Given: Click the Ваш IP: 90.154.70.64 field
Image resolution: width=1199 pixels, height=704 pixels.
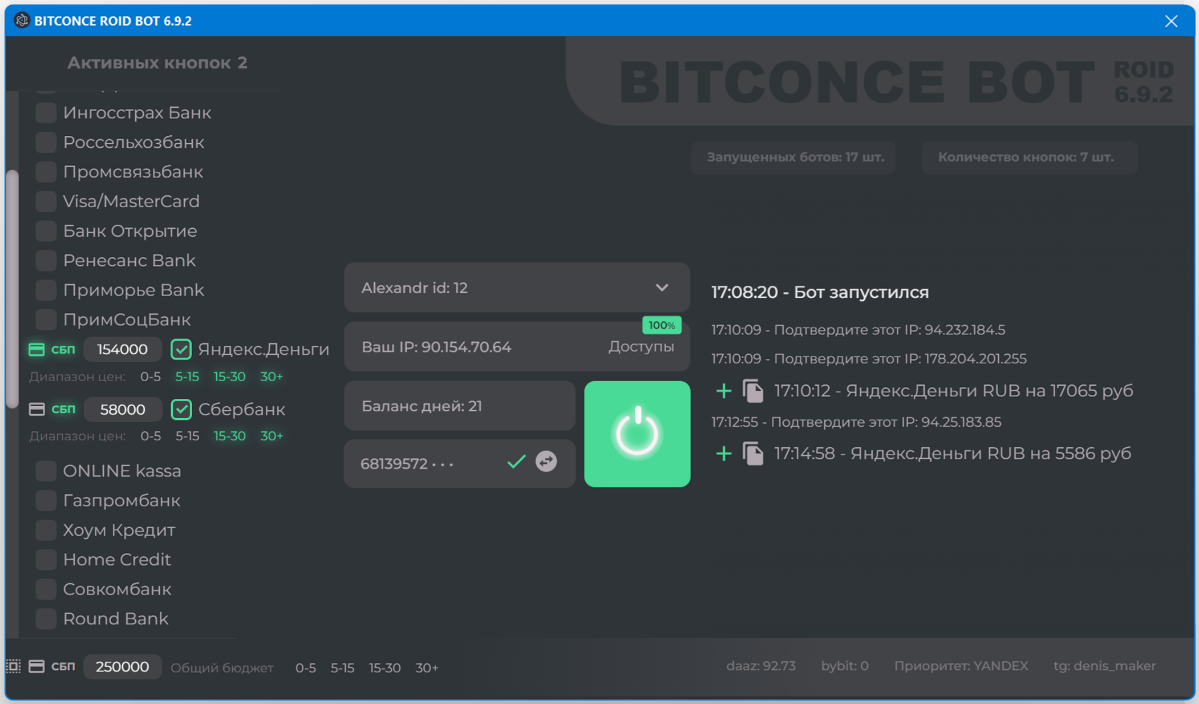Looking at the screenshot, I should (517, 347).
